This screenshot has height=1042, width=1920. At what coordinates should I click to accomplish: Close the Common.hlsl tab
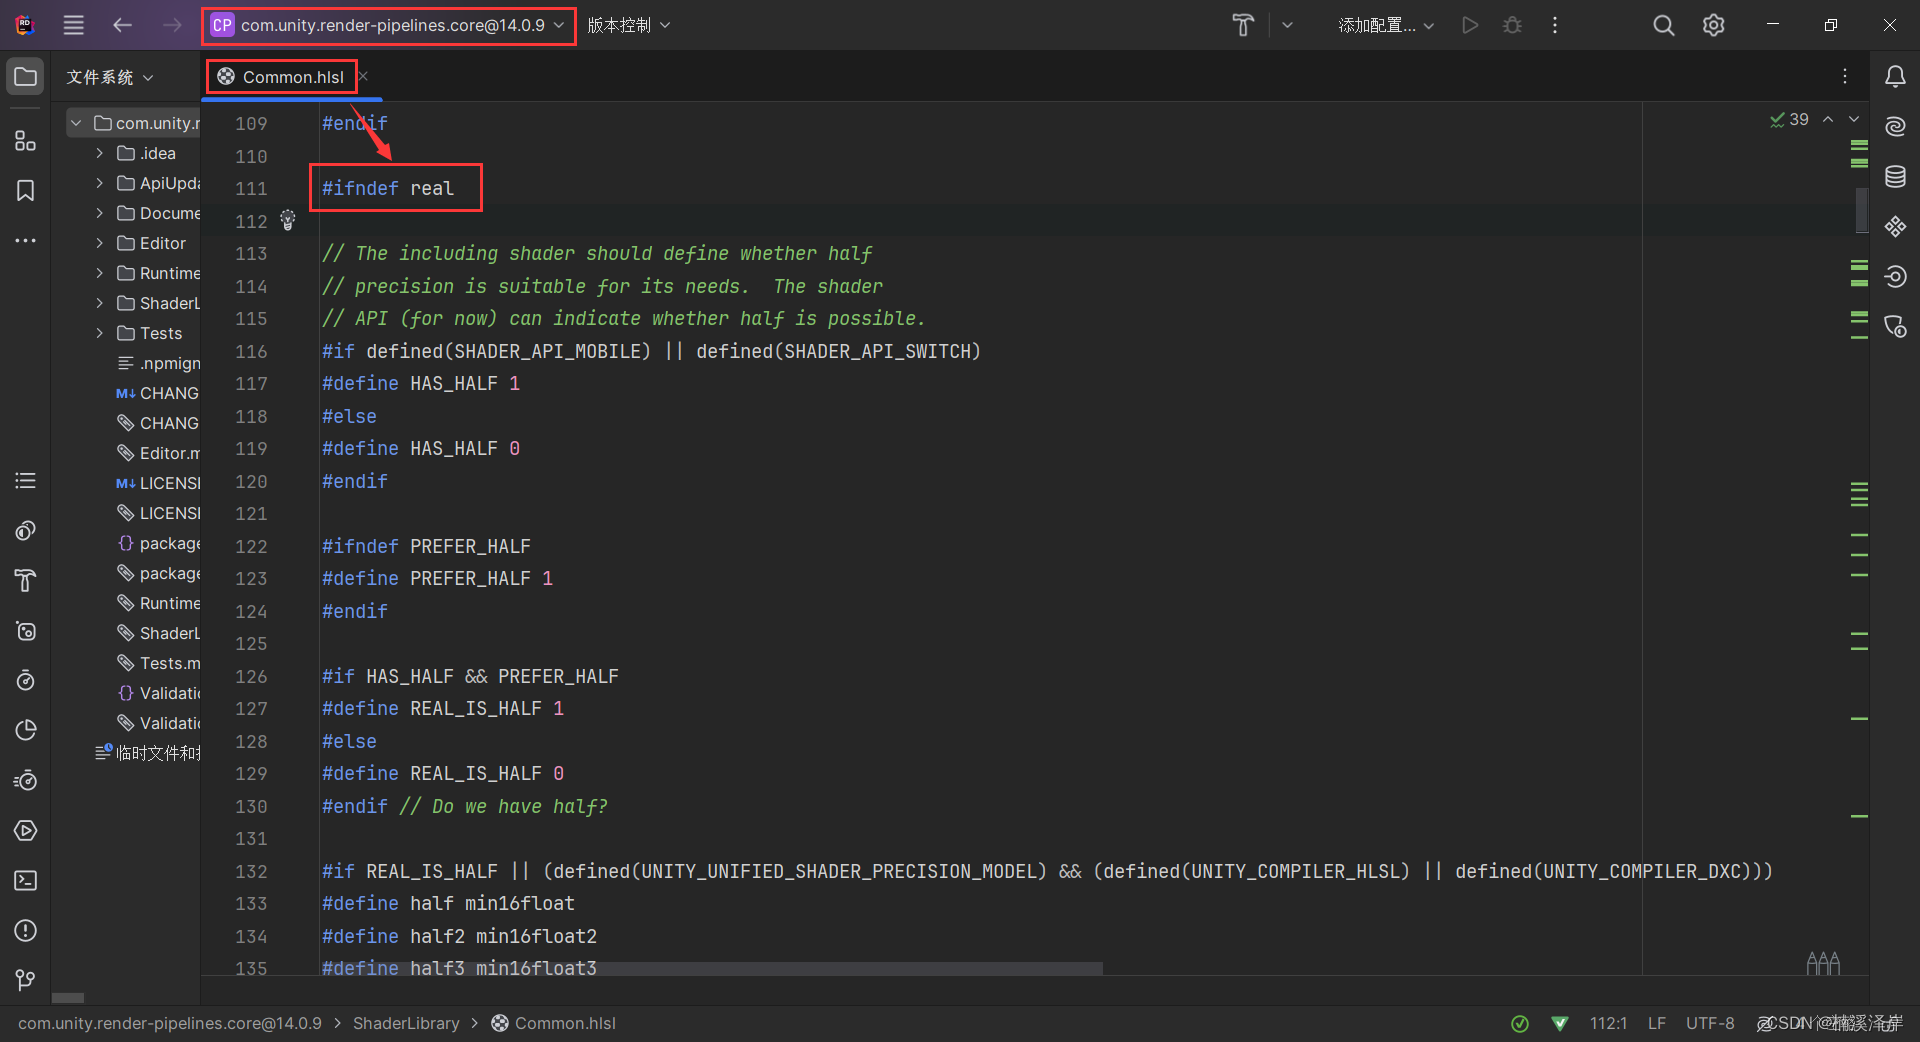(x=364, y=77)
